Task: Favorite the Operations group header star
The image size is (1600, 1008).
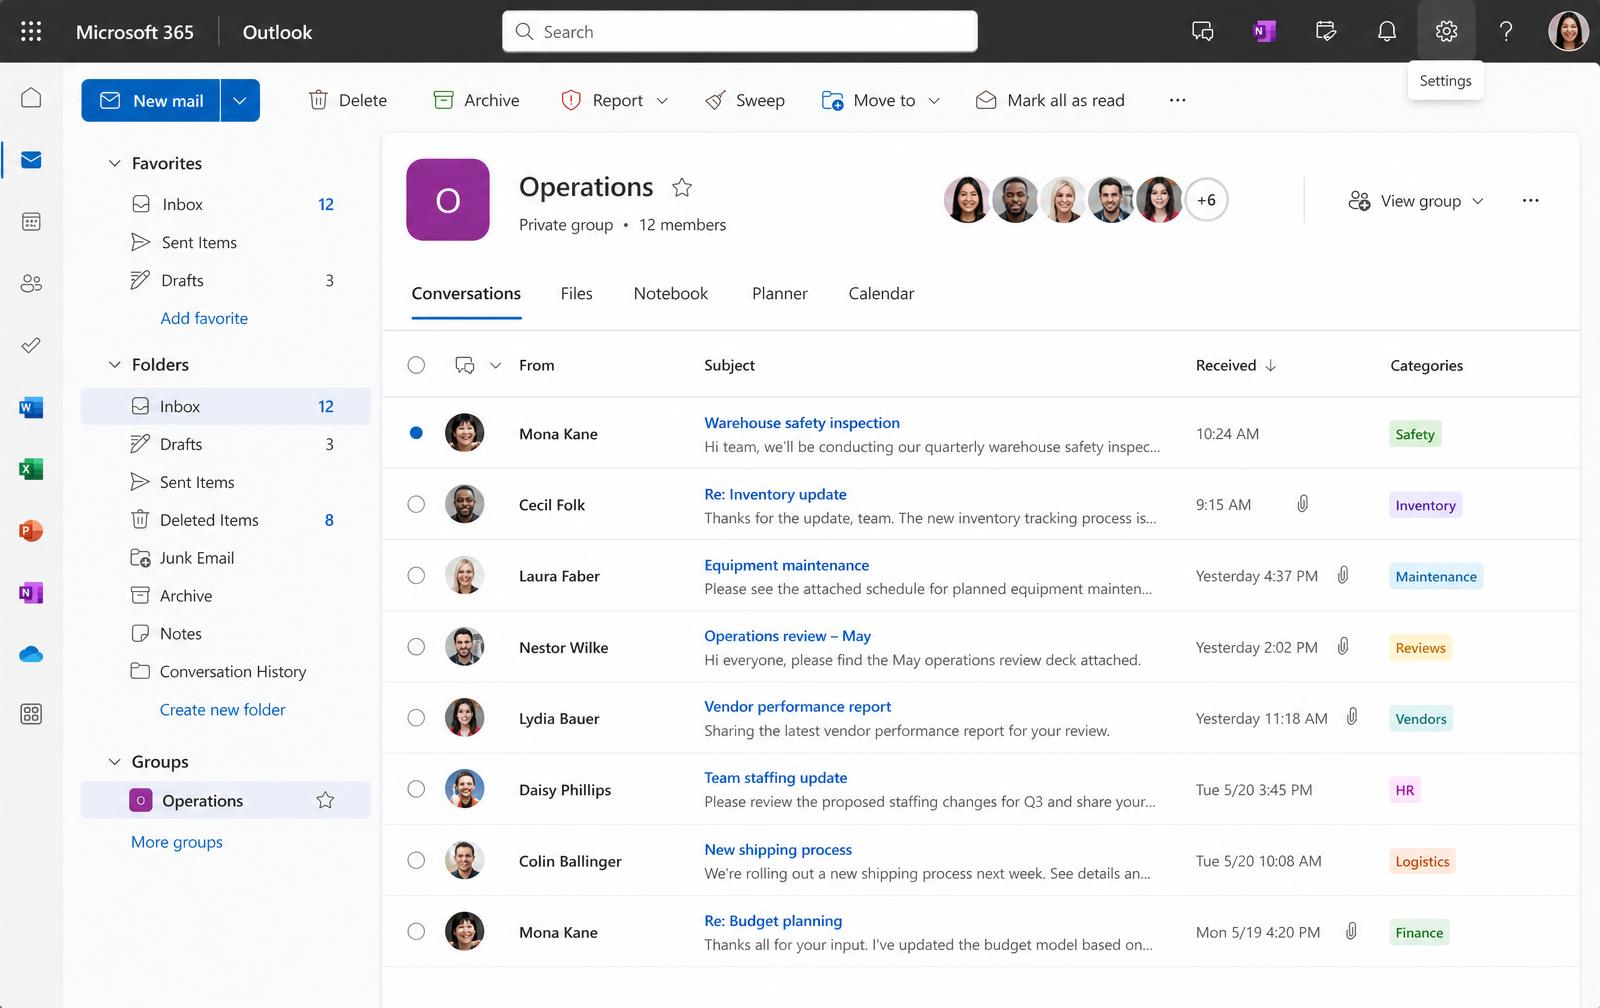Action: pyautogui.click(x=682, y=187)
